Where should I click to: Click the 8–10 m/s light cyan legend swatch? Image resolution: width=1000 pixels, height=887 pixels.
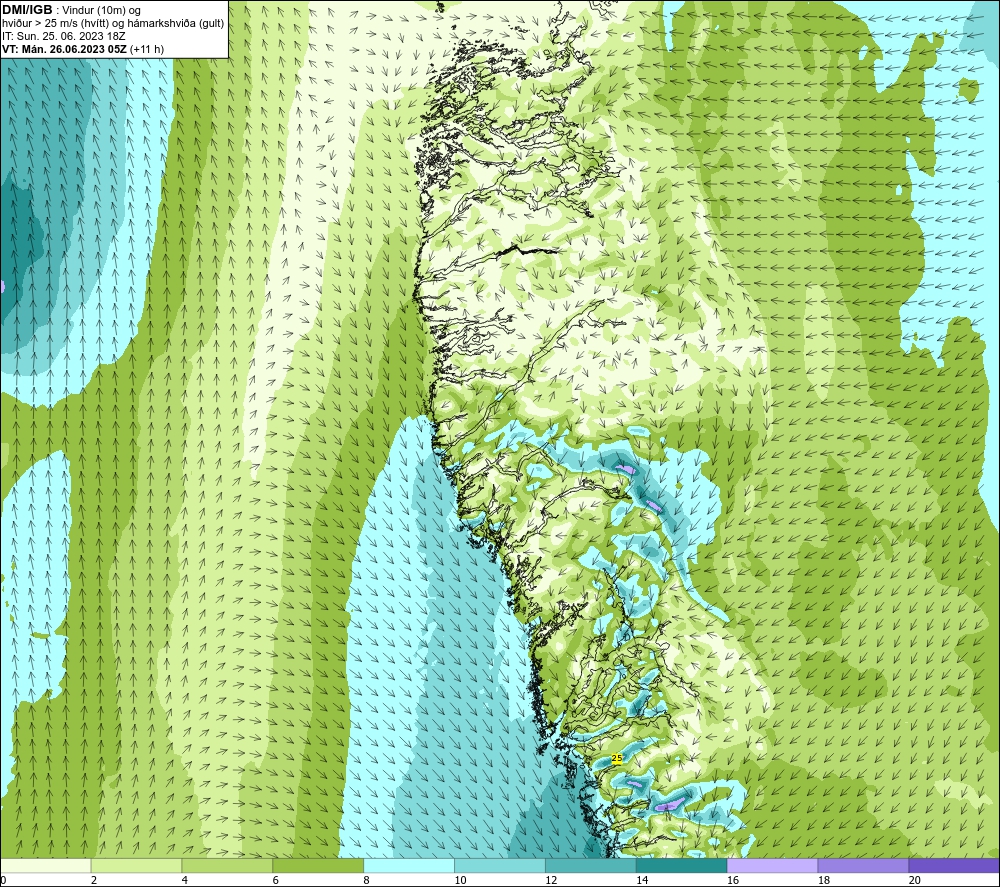click(x=409, y=865)
